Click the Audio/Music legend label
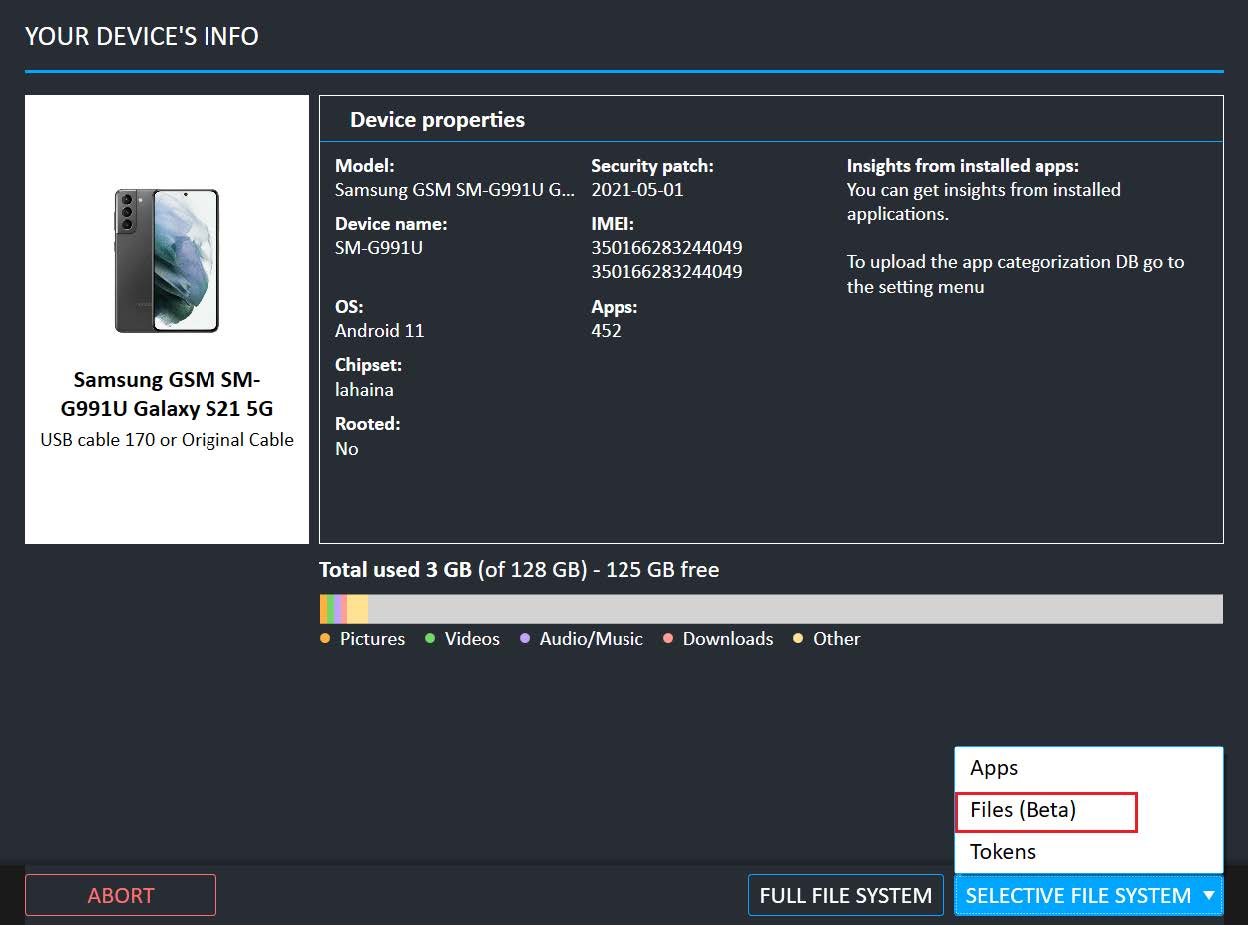Screen dimensions: 1248x925 pyautogui.click(x=591, y=639)
